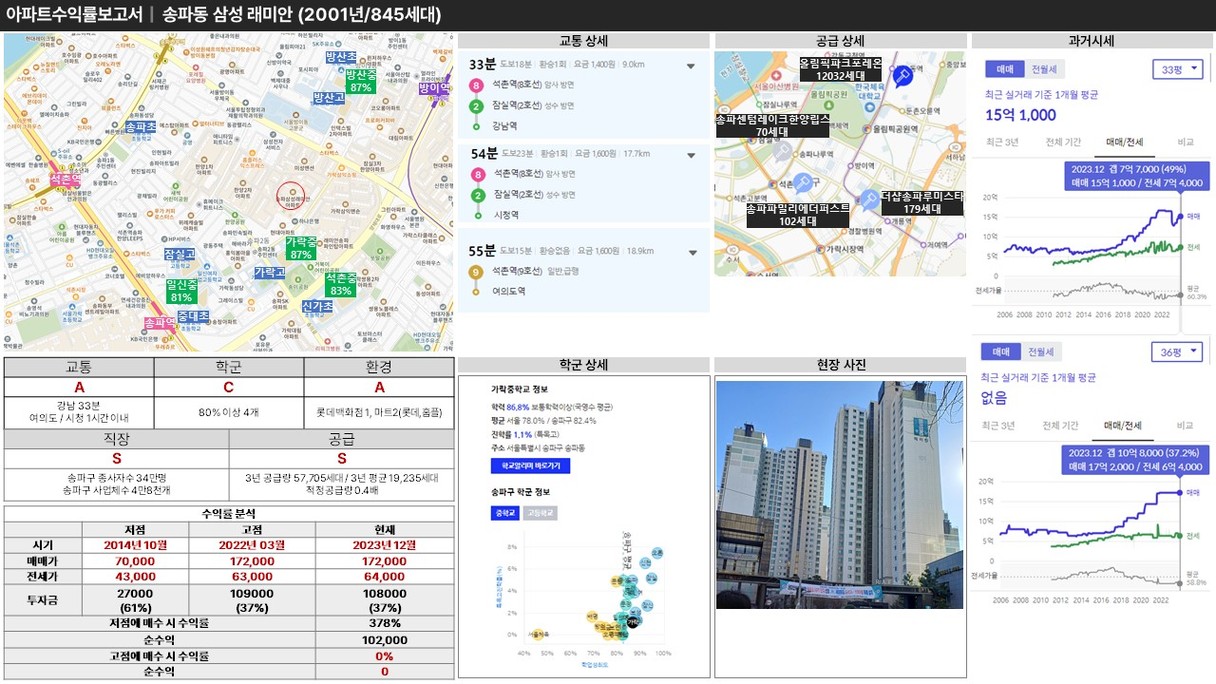Expand the 33분 Gangnam route details
The width and height of the screenshot is (1216, 684).
691,68
